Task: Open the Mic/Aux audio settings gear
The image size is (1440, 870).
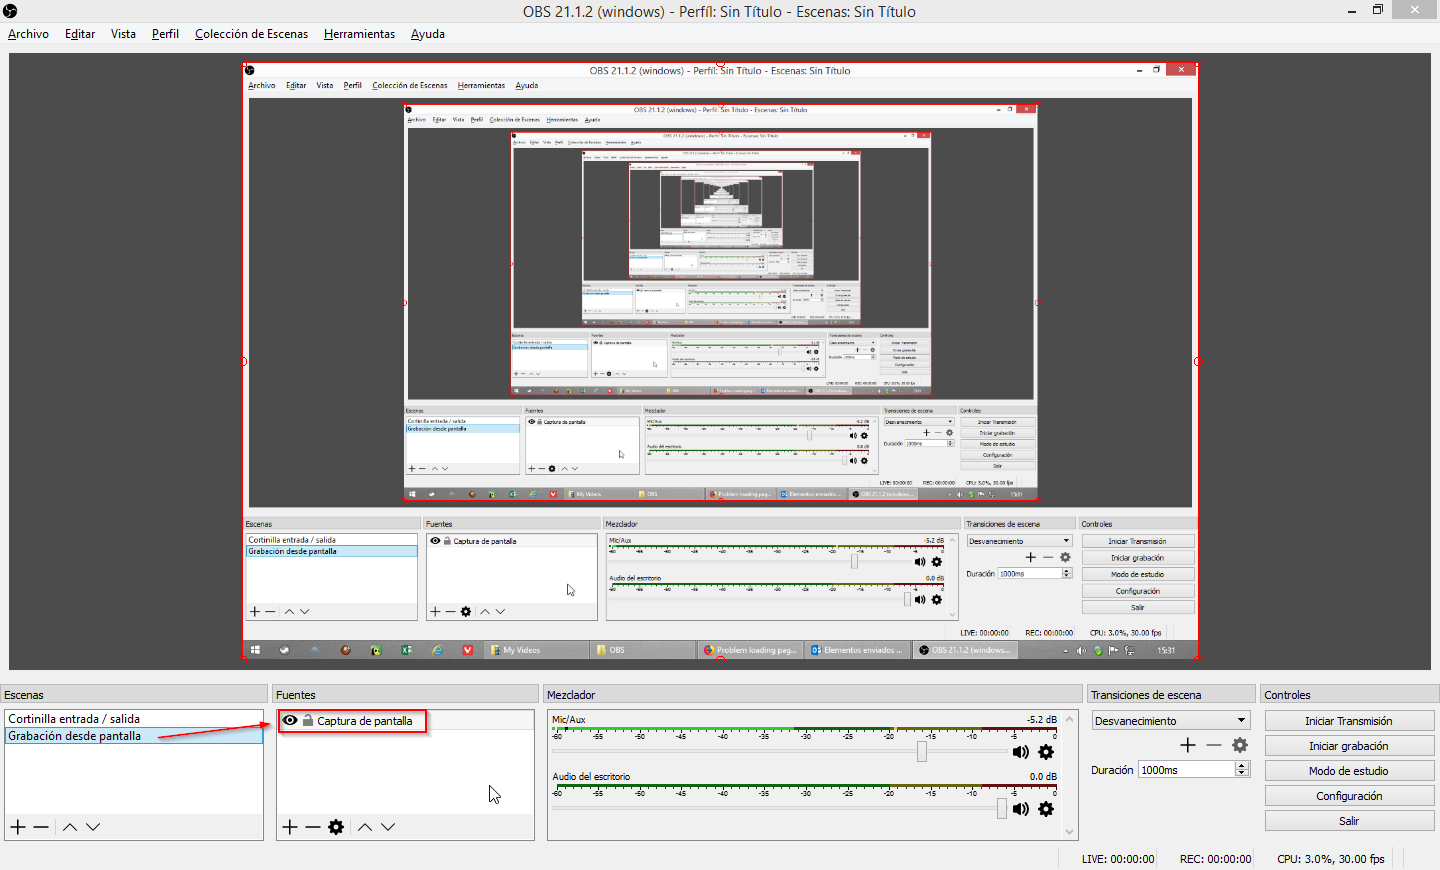Action: [1046, 752]
